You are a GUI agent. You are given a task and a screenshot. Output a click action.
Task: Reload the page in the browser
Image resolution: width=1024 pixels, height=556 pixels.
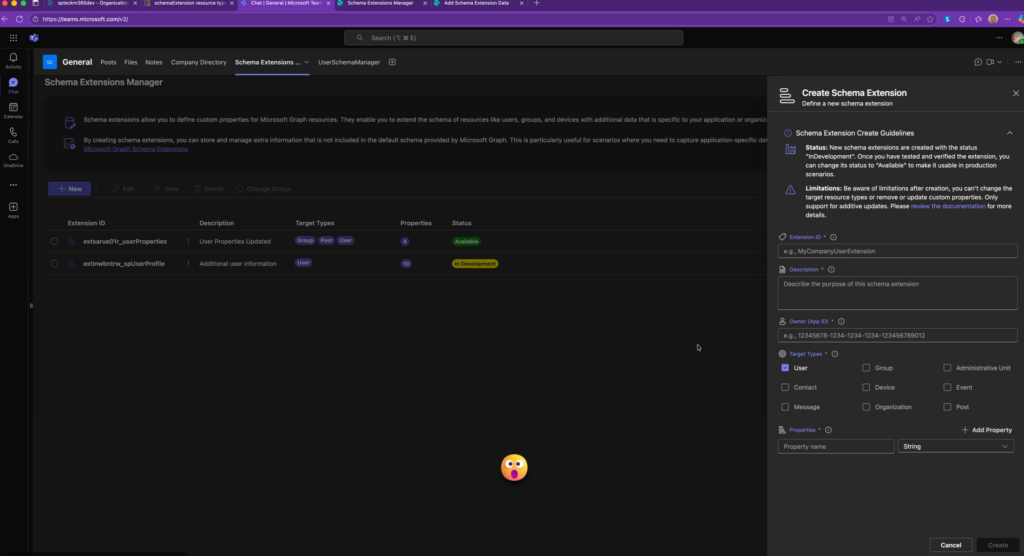click(x=19, y=19)
